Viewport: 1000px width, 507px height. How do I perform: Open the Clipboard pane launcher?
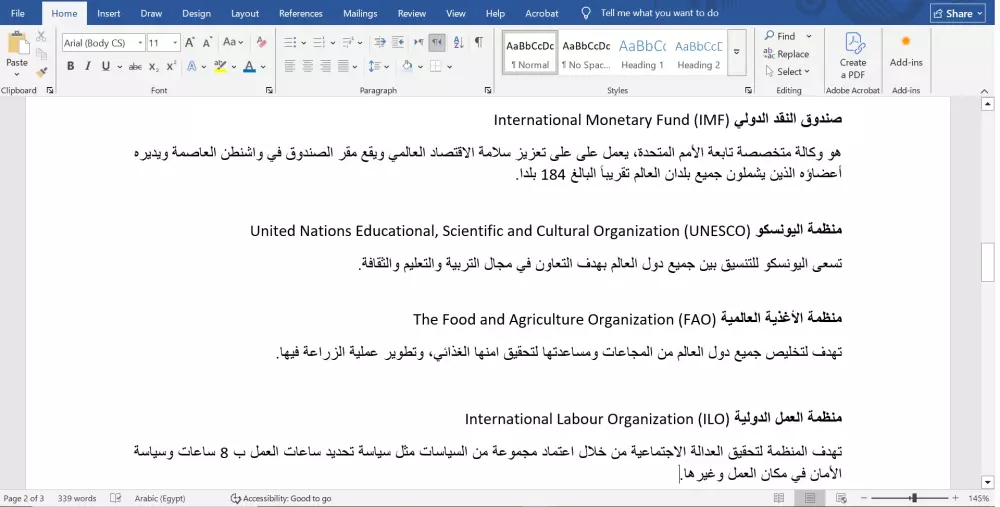[x=49, y=91]
